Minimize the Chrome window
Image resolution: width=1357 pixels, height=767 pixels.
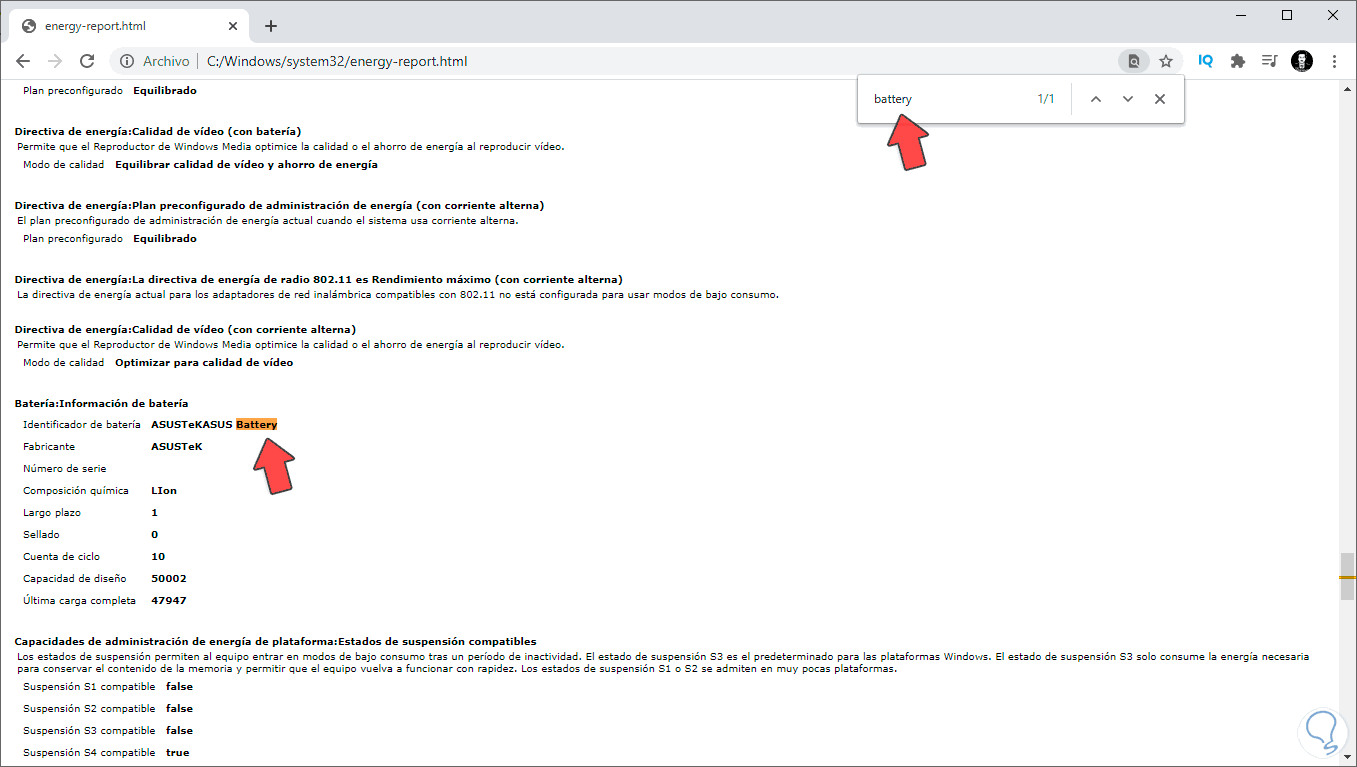pos(1241,15)
